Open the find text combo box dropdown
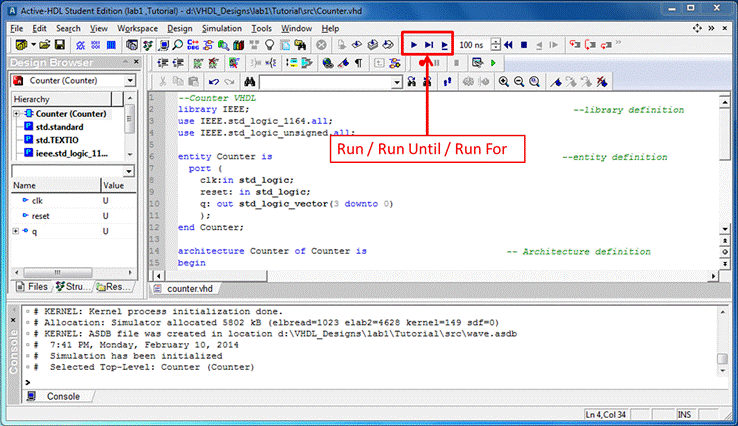The image size is (738, 426). [x=397, y=82]
